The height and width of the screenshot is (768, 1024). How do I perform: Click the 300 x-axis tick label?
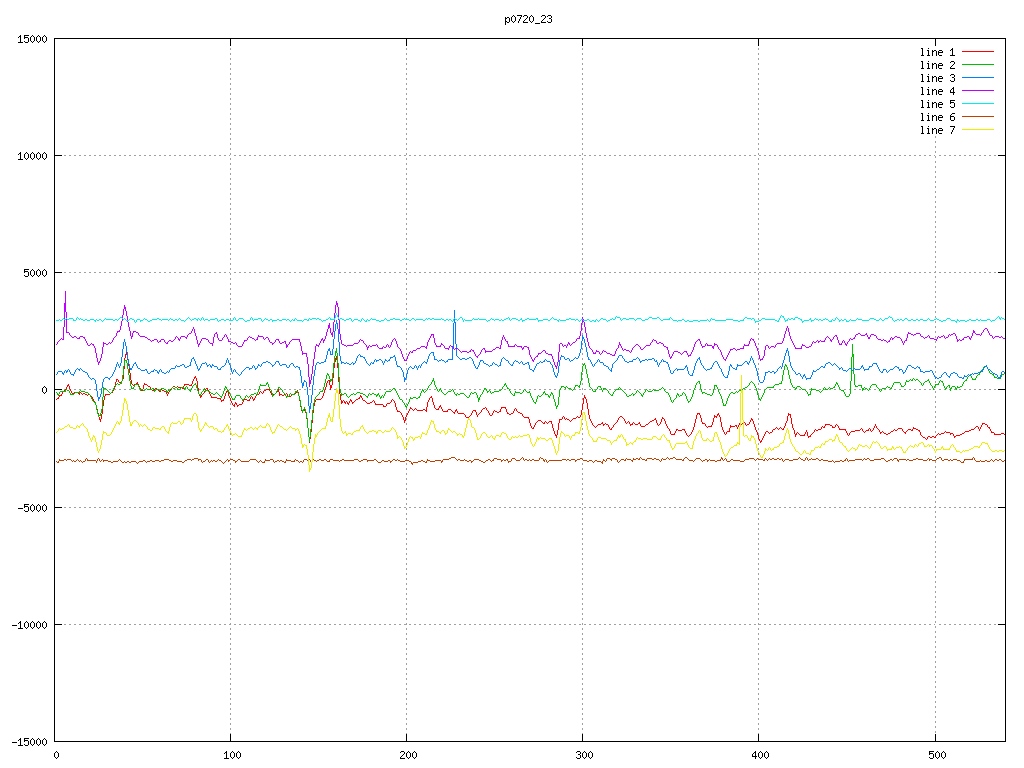coord(583,755)
